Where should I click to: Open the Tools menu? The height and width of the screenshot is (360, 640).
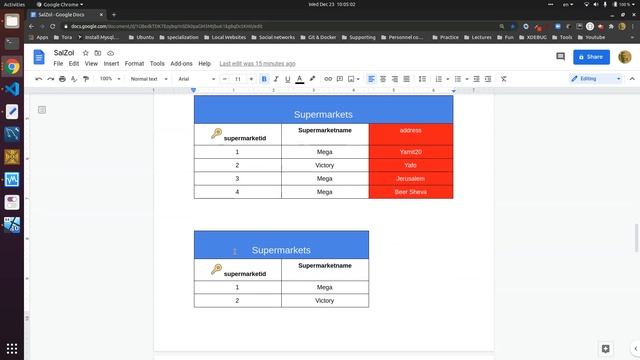tap(157, 64)
